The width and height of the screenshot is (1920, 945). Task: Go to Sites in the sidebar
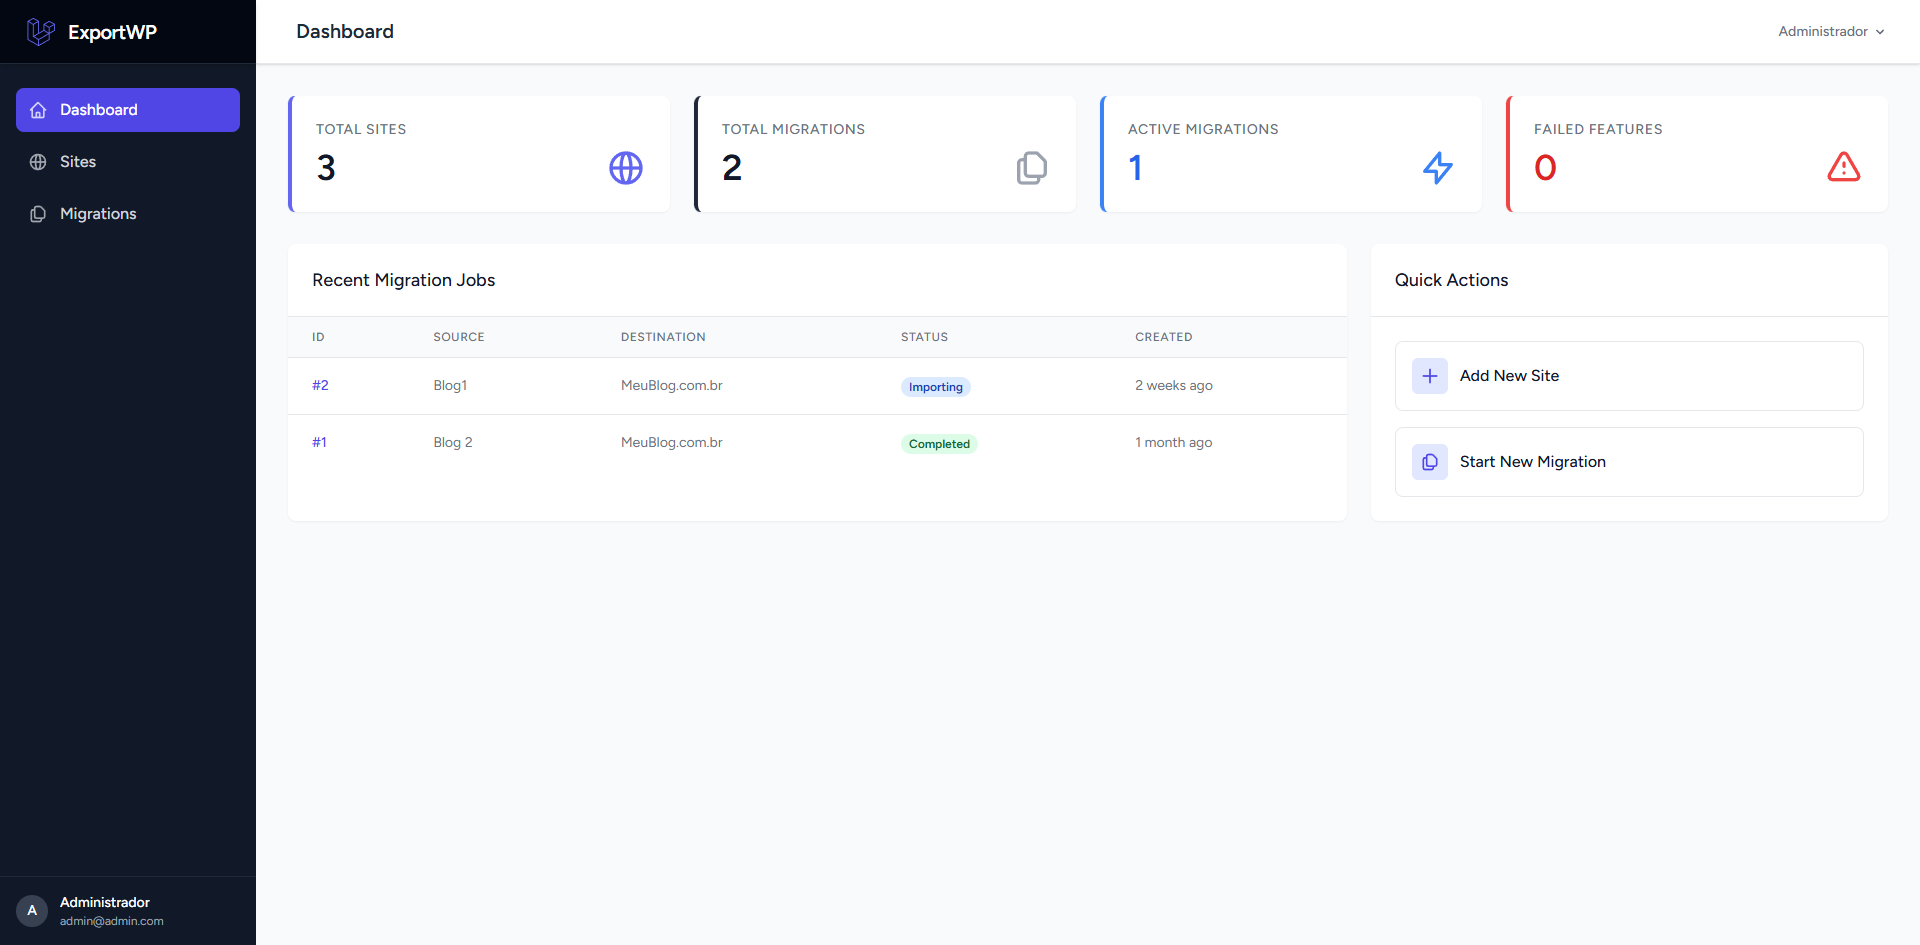coord(128,162)
